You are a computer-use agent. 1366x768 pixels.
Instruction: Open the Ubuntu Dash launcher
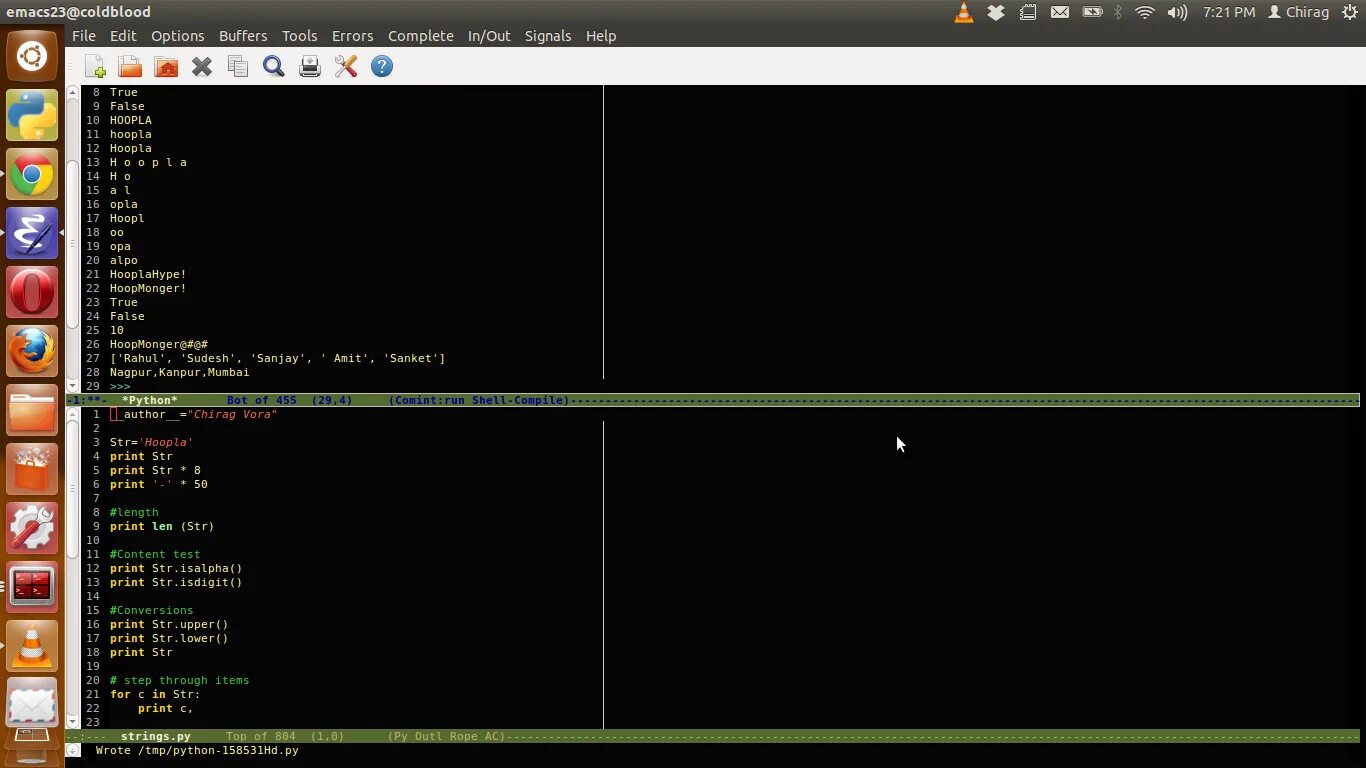[32, 56]
